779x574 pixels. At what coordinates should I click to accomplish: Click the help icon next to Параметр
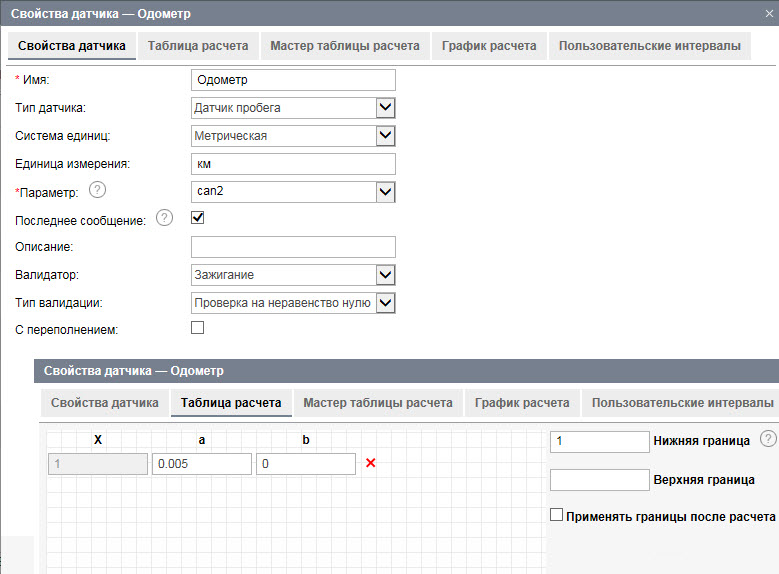(x=97, y=191)
